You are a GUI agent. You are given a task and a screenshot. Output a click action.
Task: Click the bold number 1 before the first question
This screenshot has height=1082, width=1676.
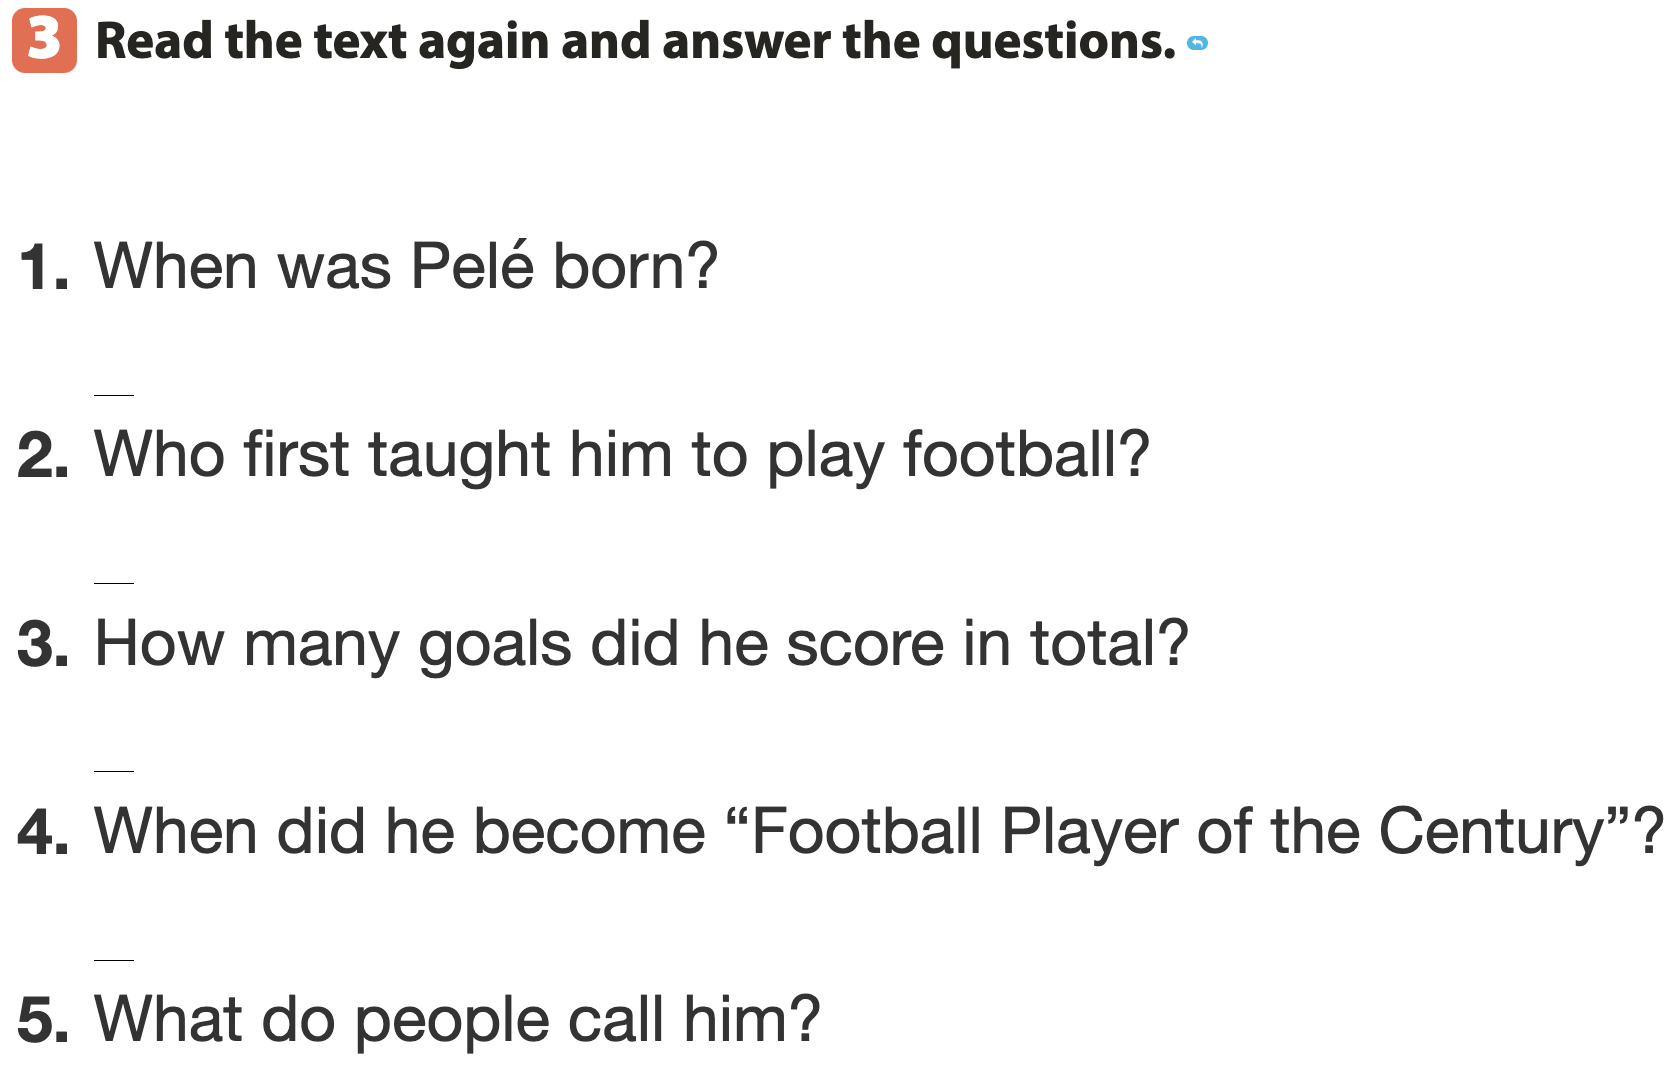click(42, 268)
